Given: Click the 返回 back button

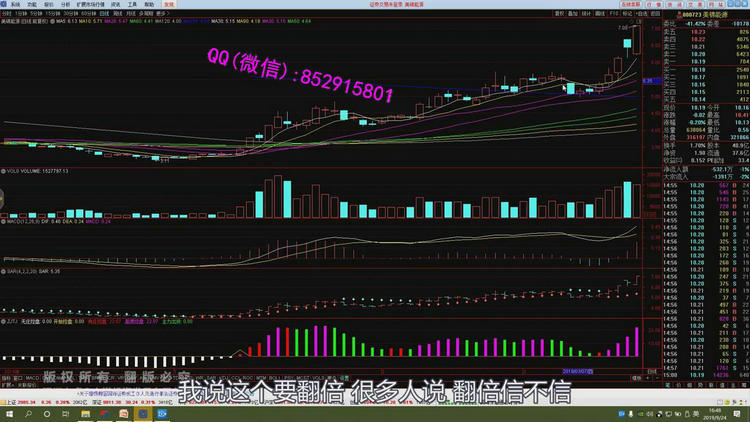Looking at the screenshot, I should click(657, 12).
